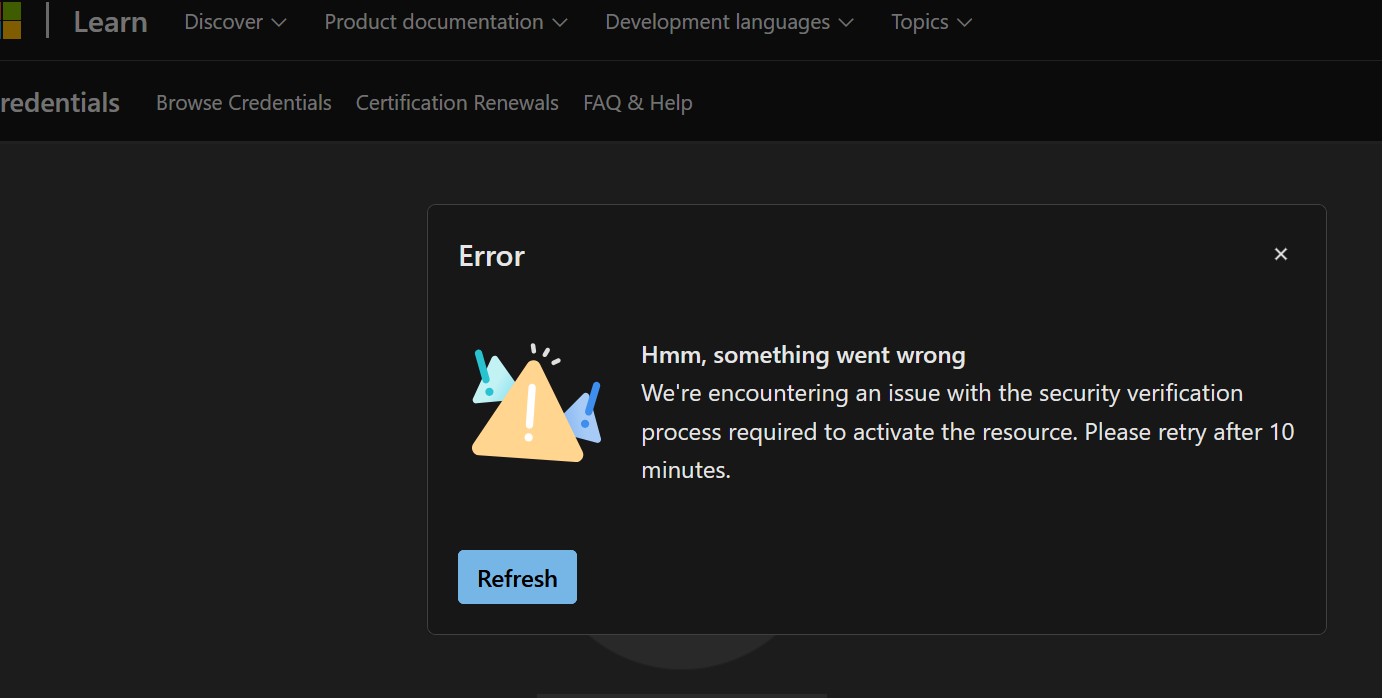Select the Credentials navigation item
1382x698 pixels.
(60, 102)
